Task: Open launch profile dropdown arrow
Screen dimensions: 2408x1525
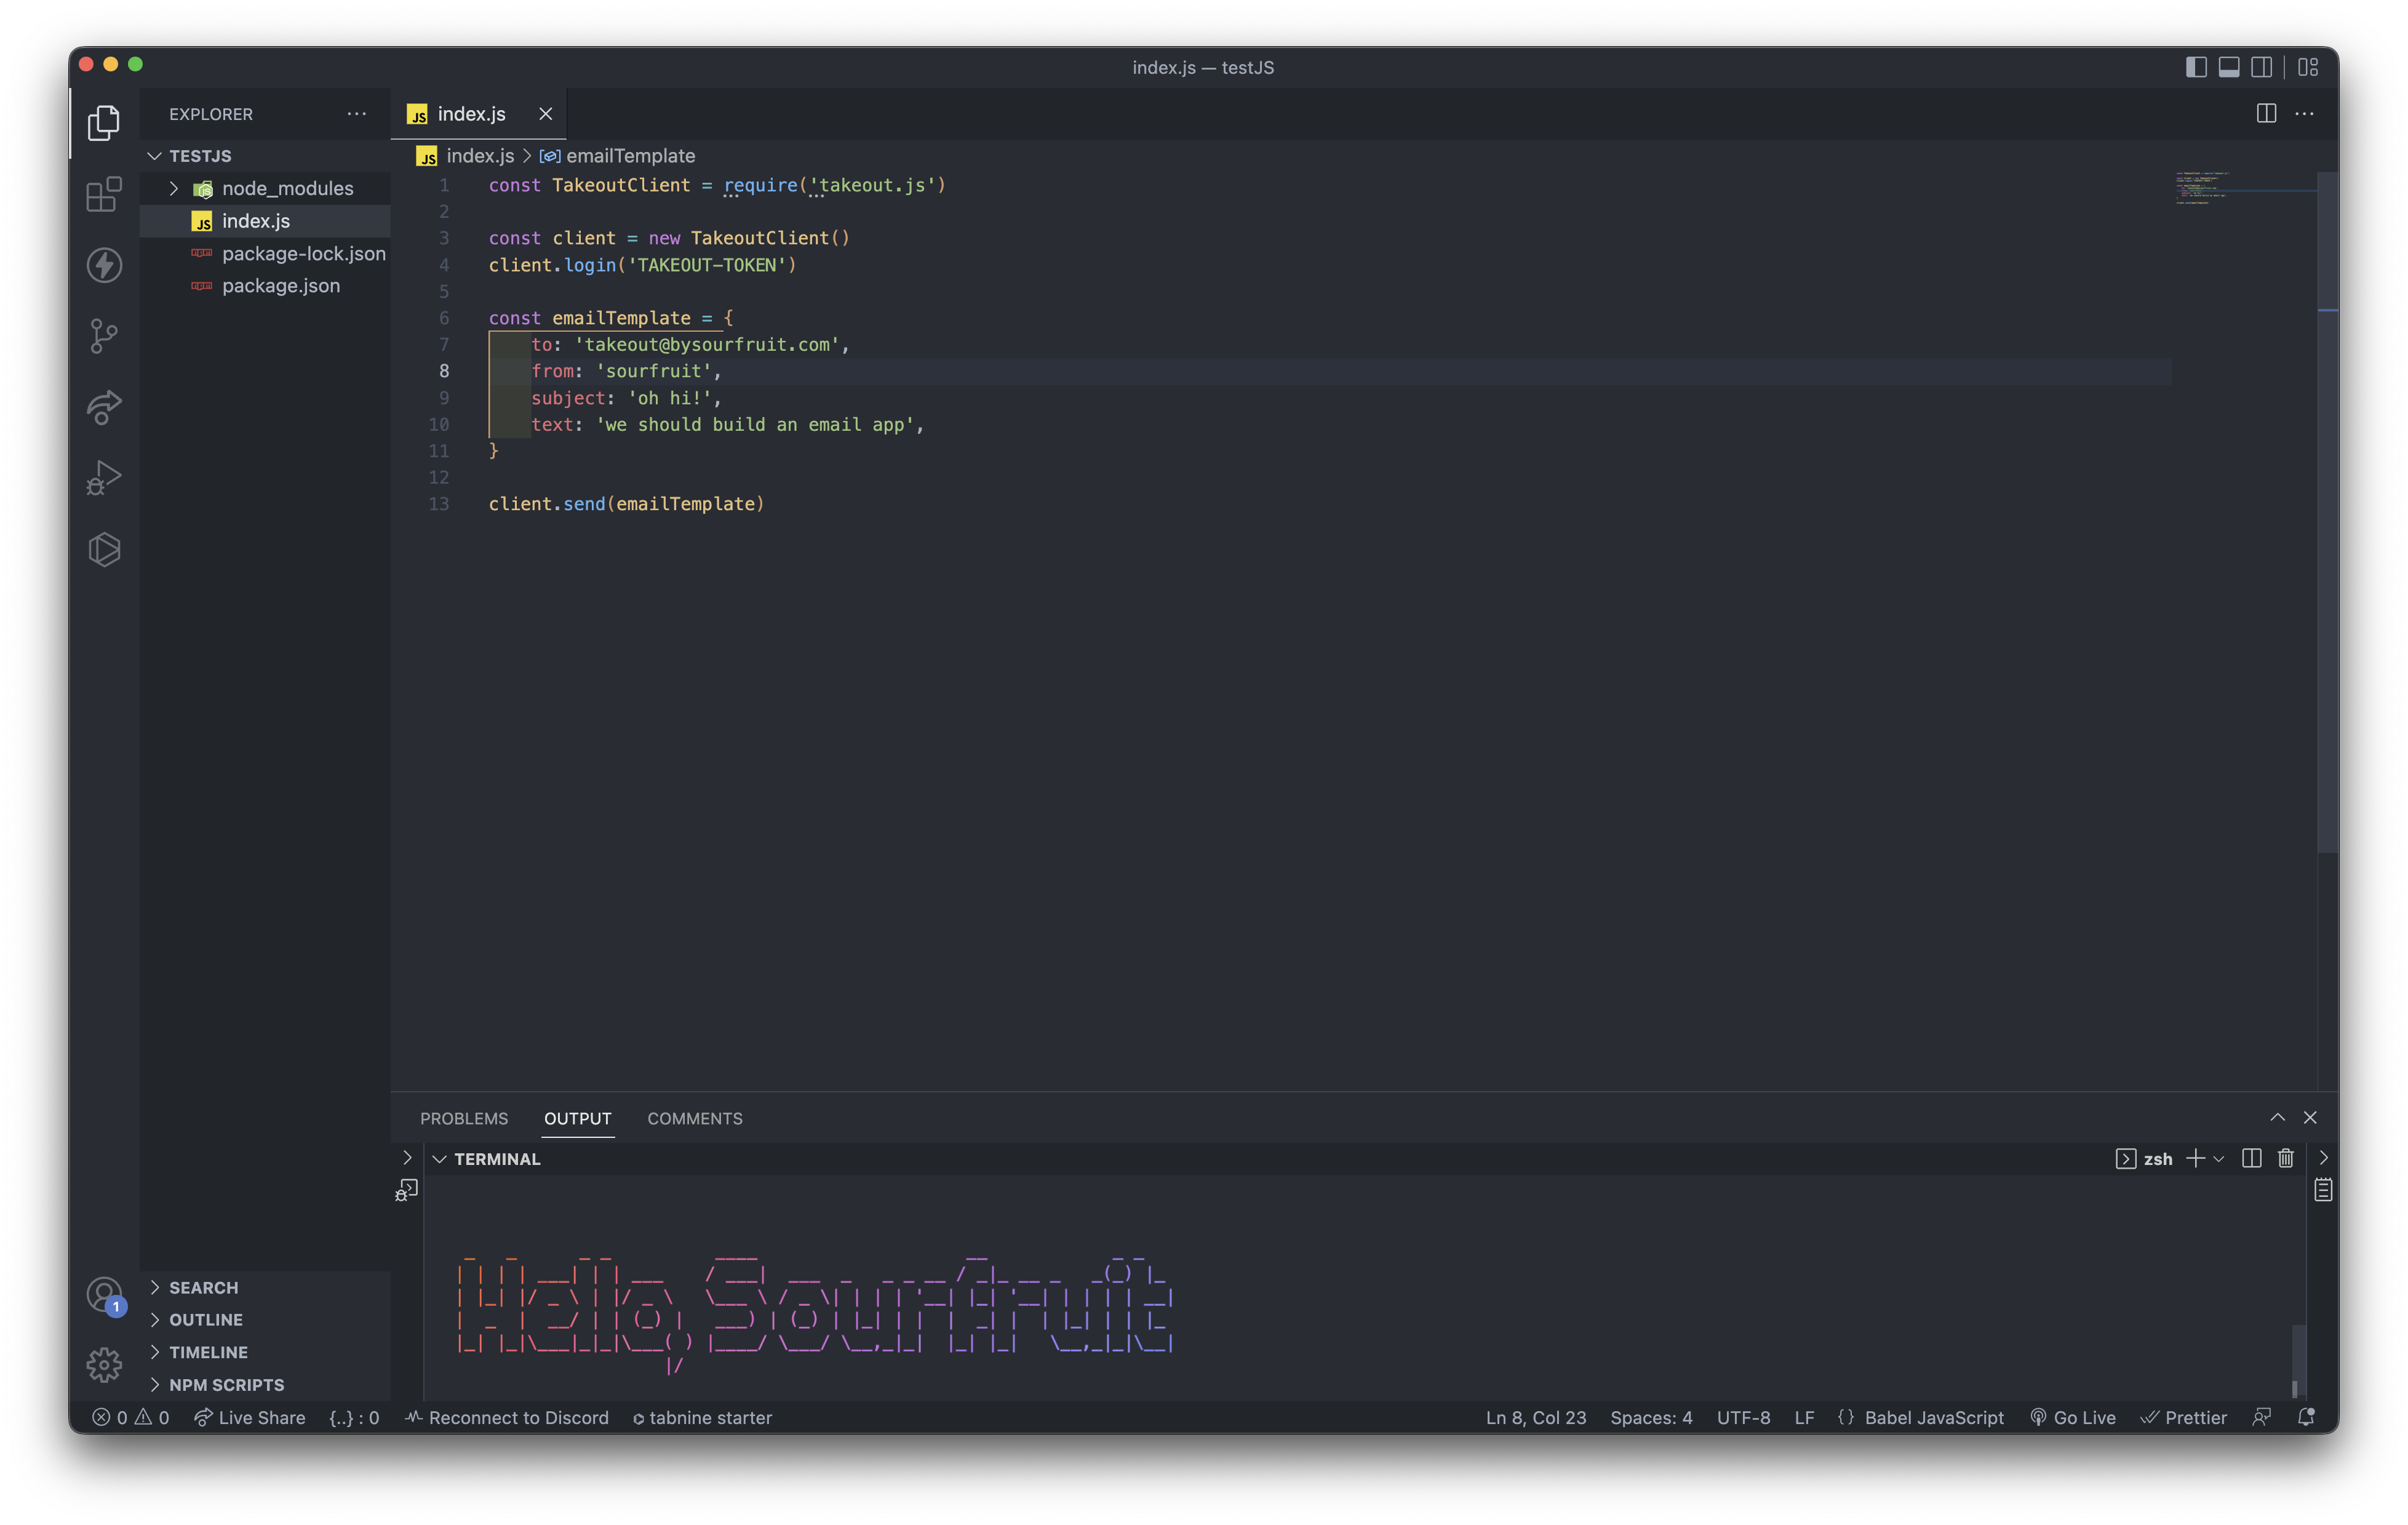Action: [2219, 1158]
